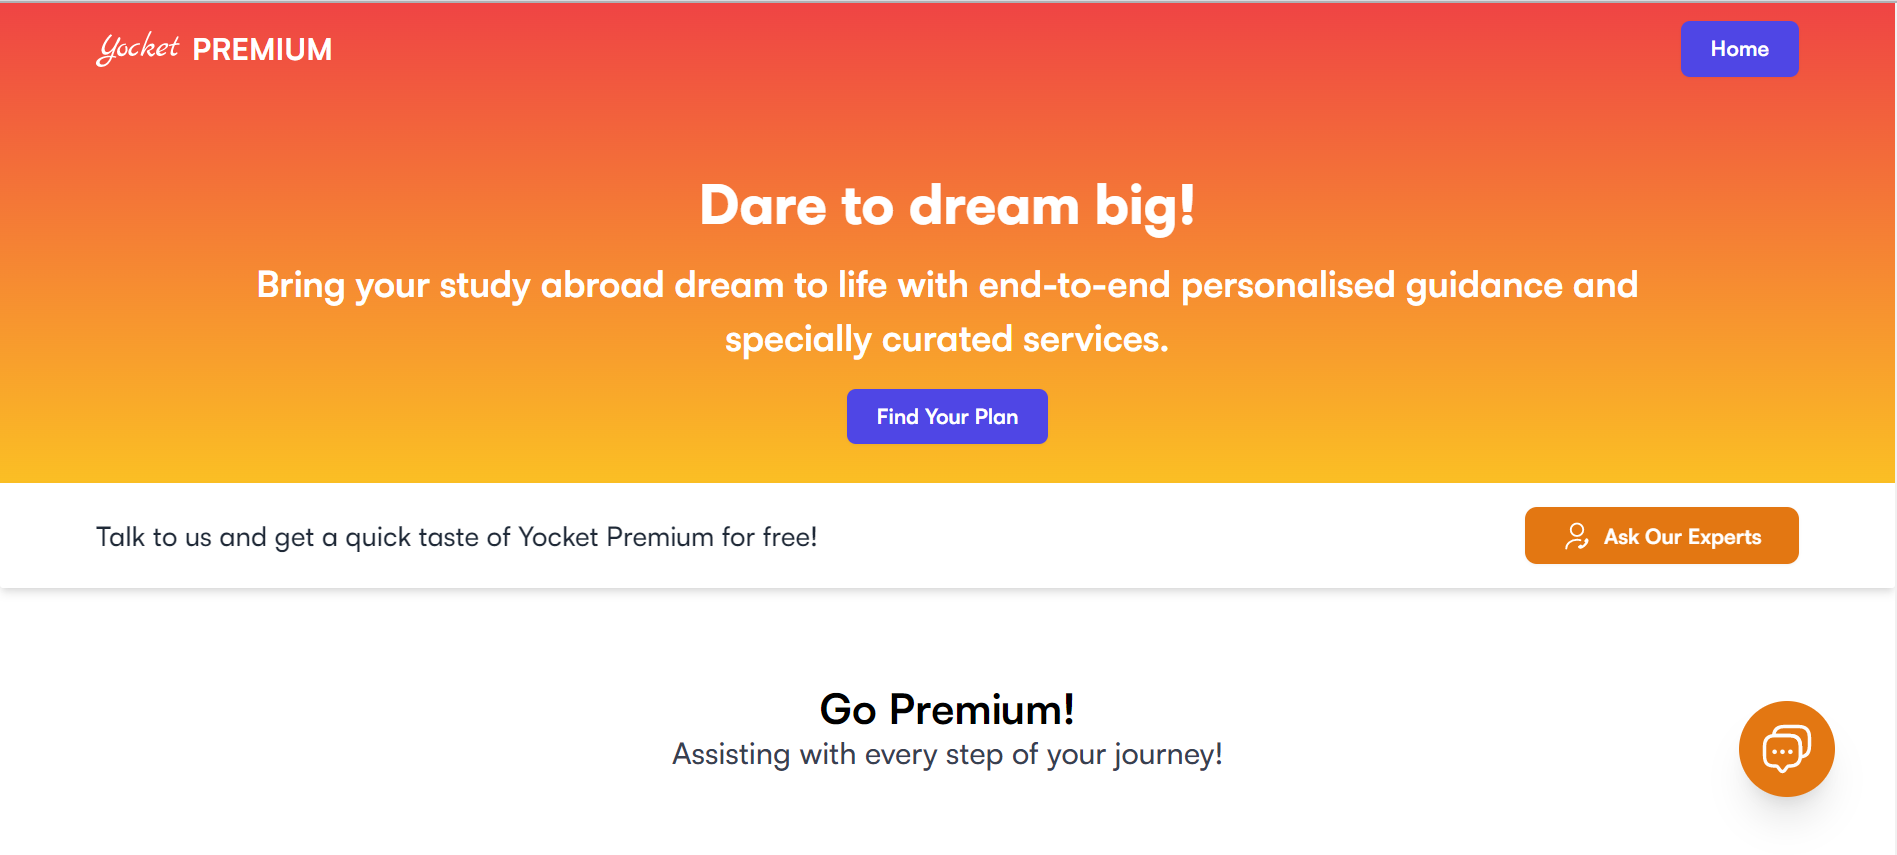The height and width of the screenshot is (855, 1897).
Task: Select the Ask Our Experts button label
Action: (1682, 537)
